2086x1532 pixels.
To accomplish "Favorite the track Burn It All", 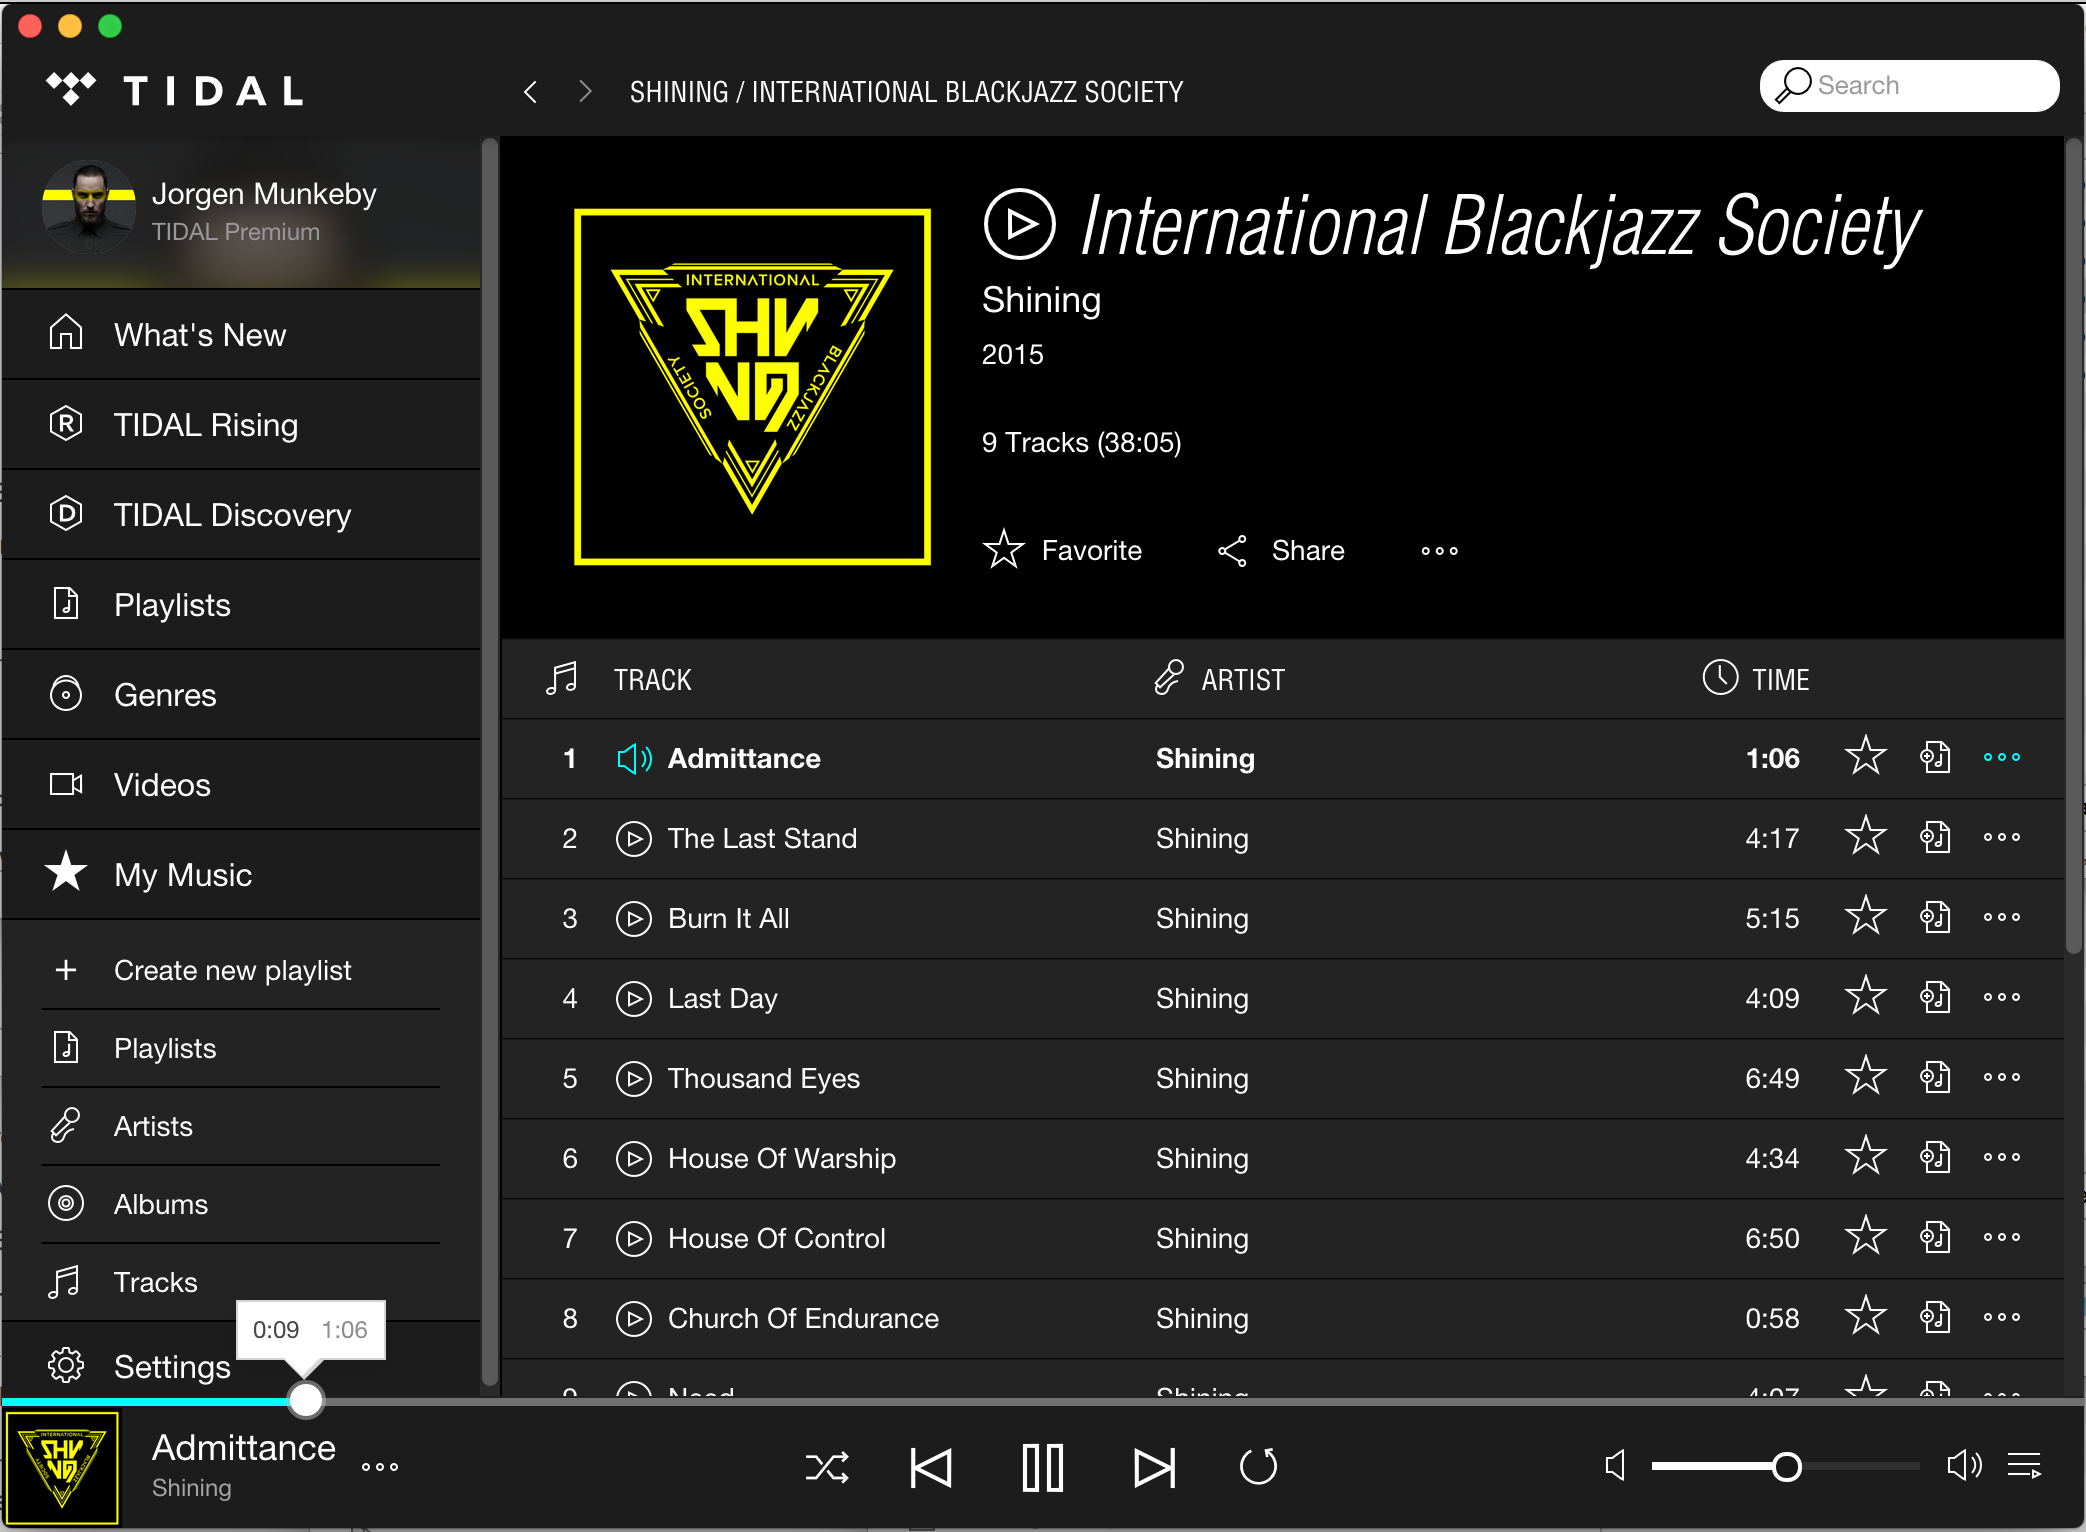I will click(1865, 916).
